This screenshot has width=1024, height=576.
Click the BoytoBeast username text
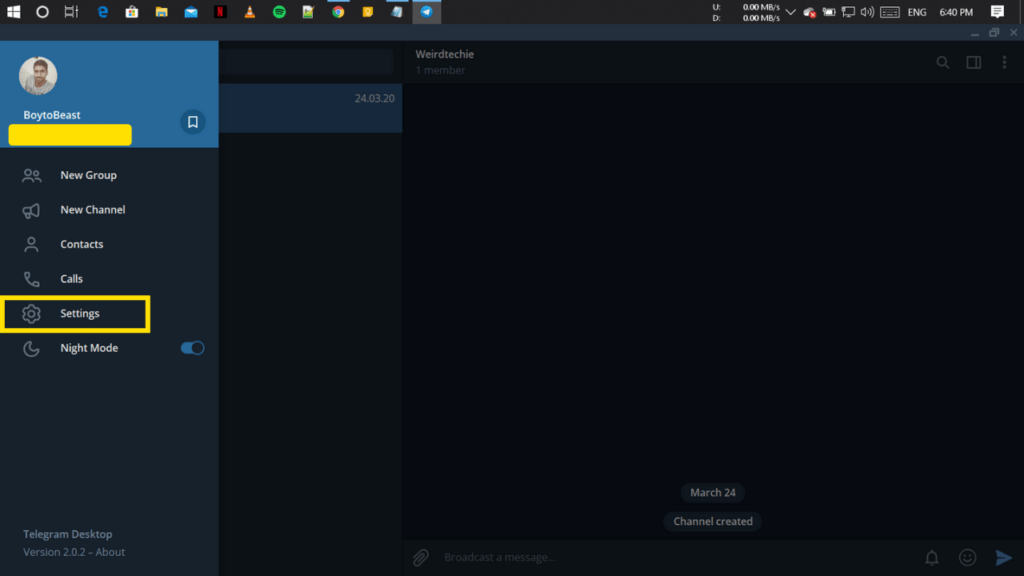coord(52,115)
